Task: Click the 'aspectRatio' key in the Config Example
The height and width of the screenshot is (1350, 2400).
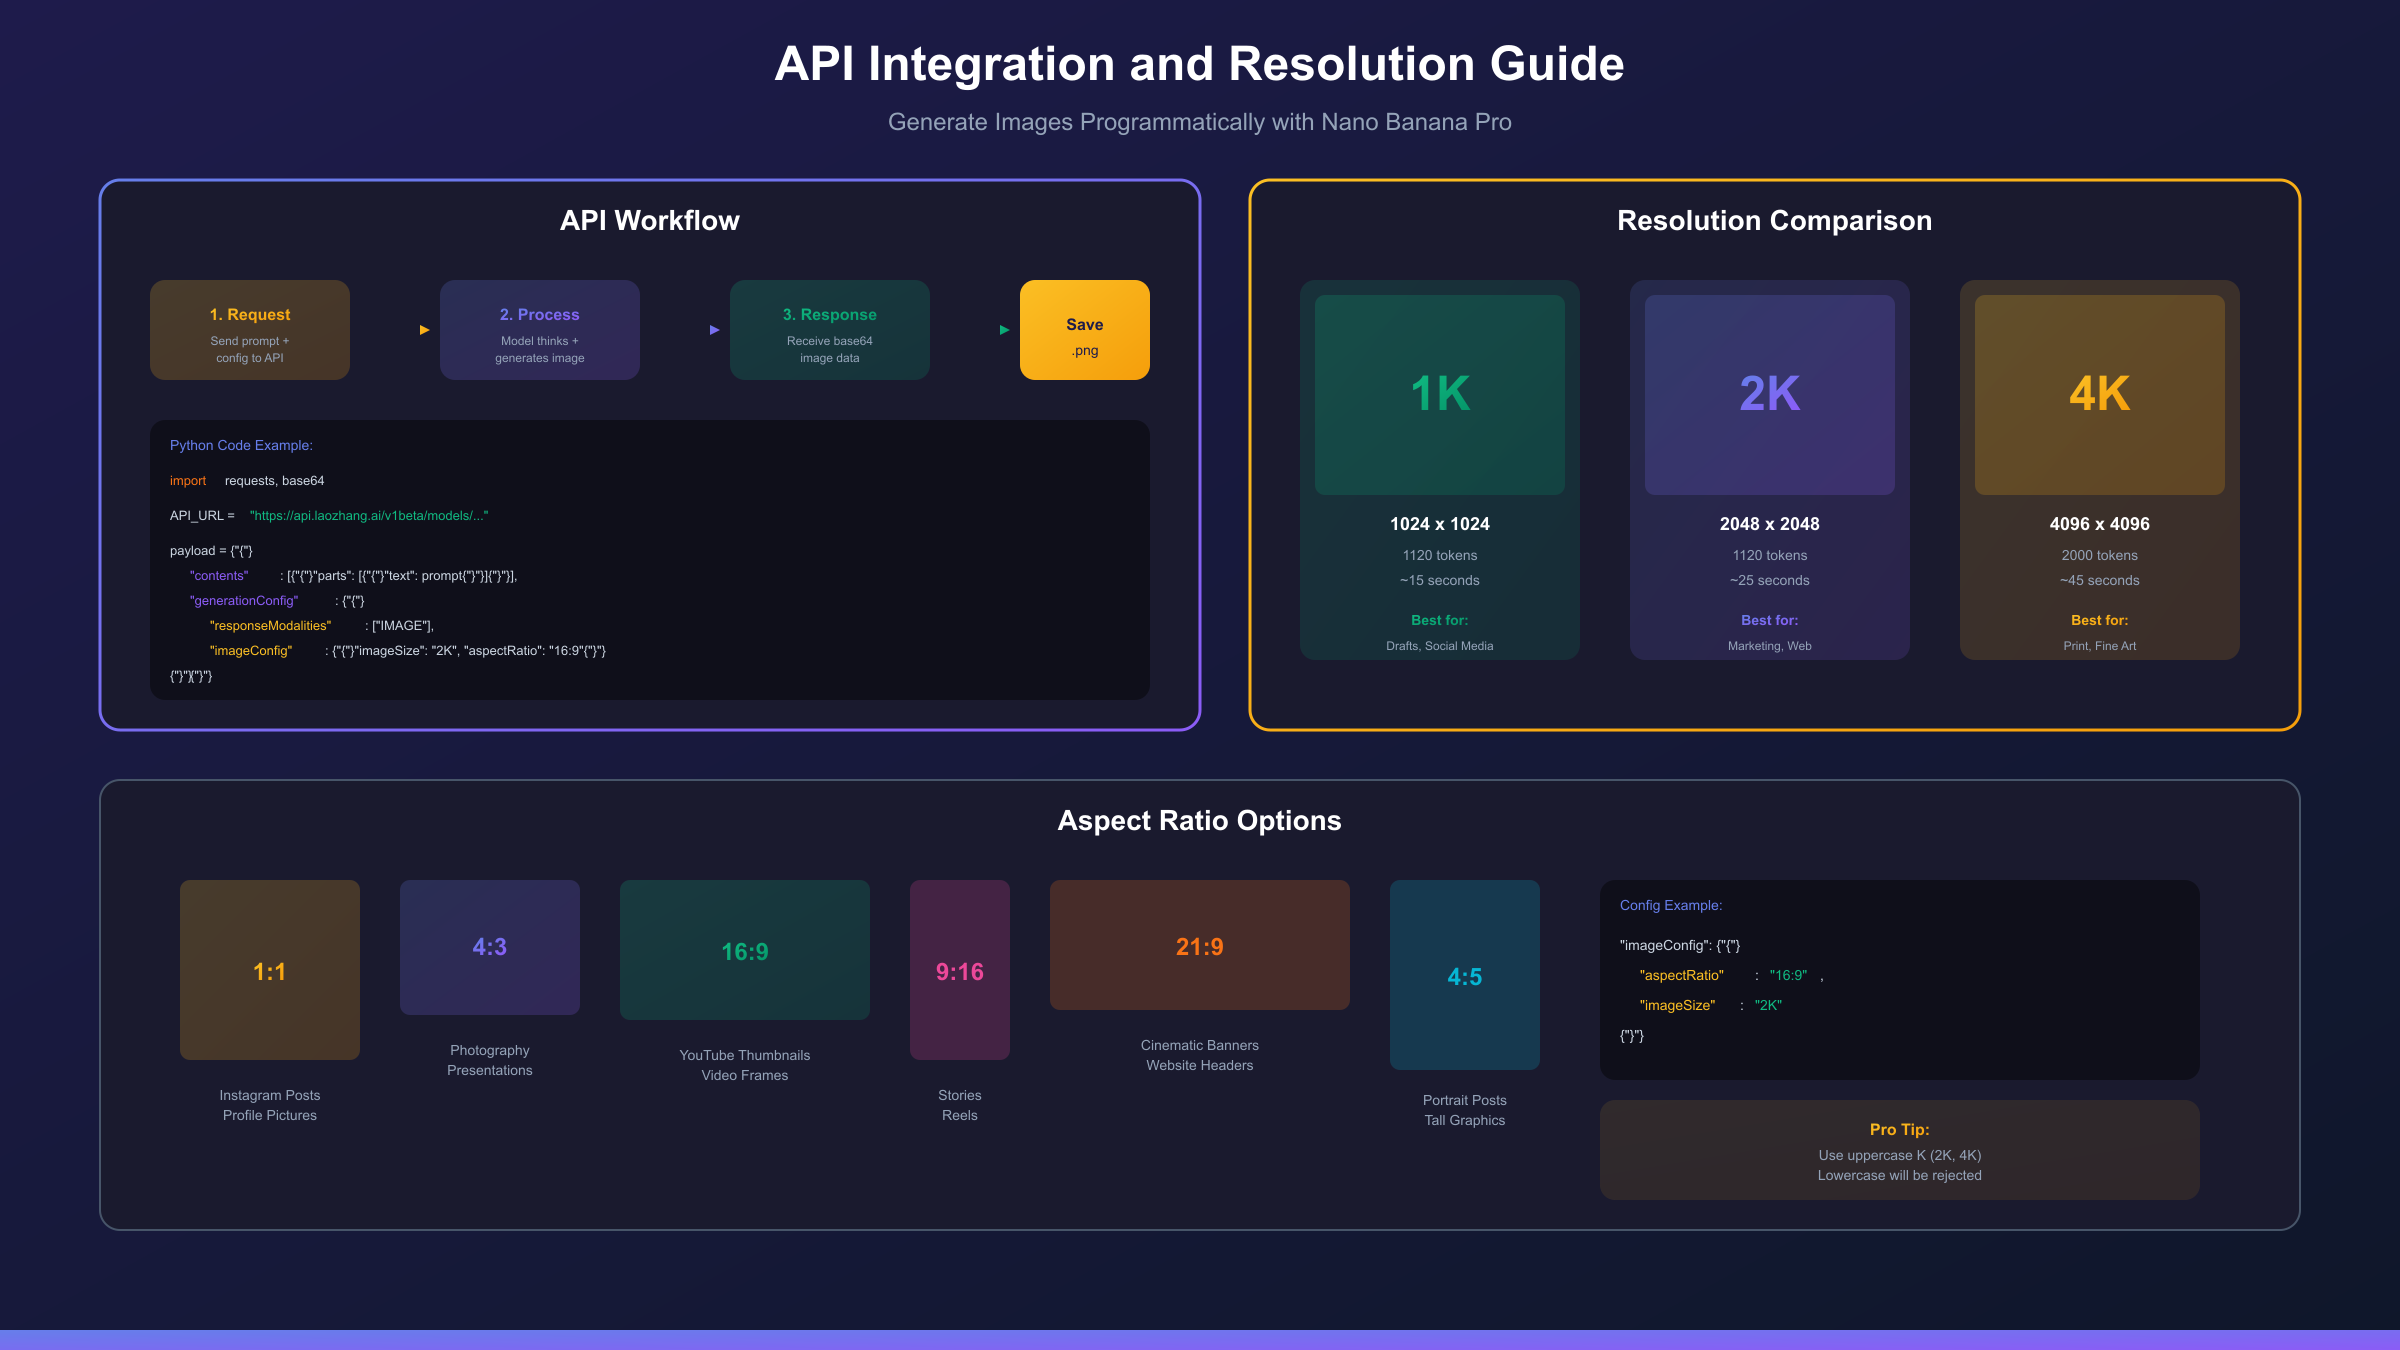Action: 1683,975
